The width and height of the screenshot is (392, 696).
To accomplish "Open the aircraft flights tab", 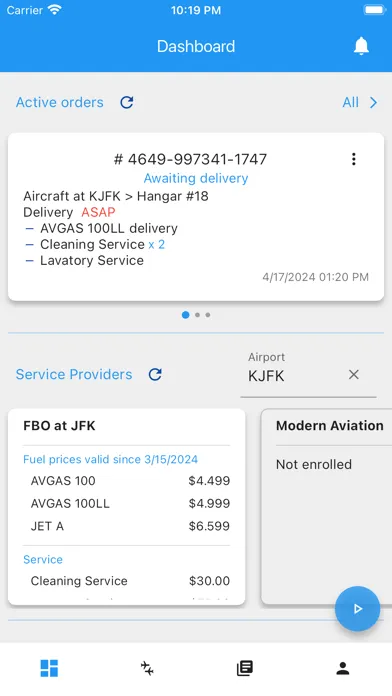I will tap(147, 668).
